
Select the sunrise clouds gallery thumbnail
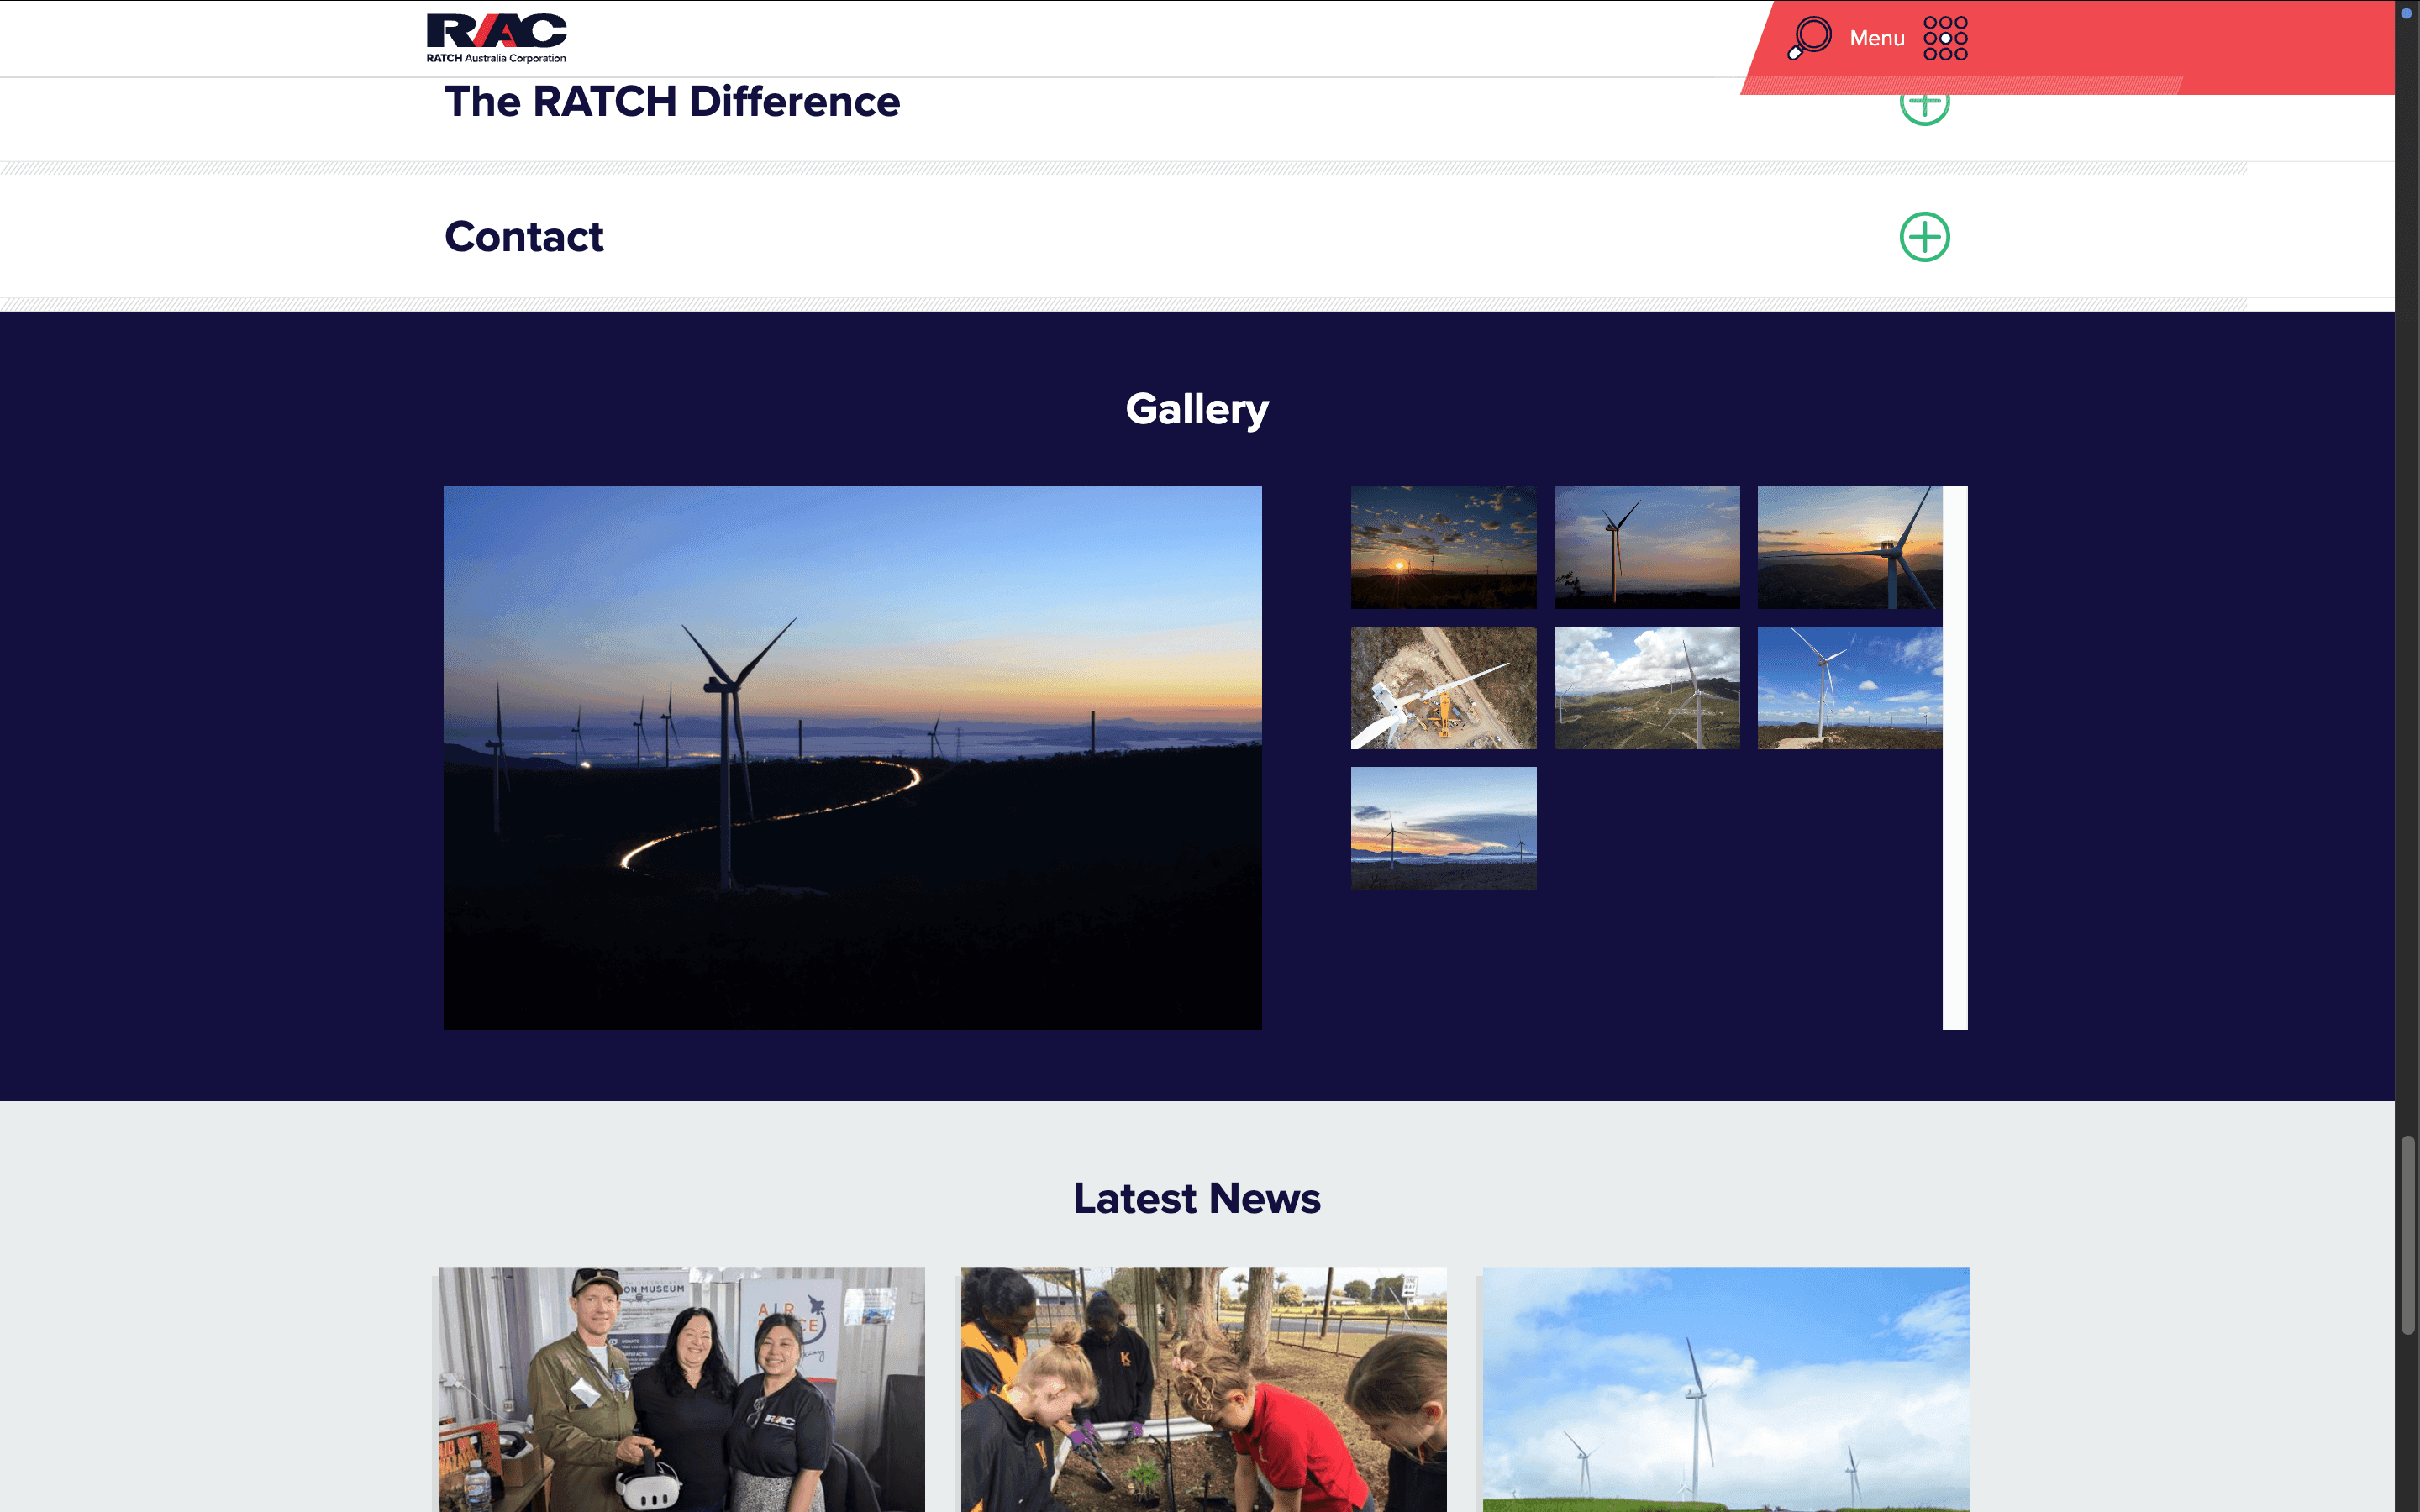[1443, 547]
